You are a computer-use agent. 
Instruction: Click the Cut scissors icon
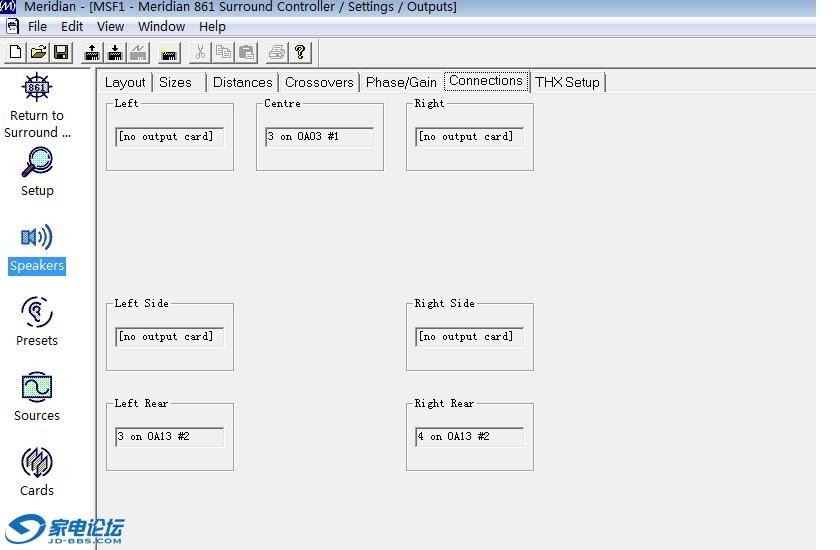(x=200, y=52)
